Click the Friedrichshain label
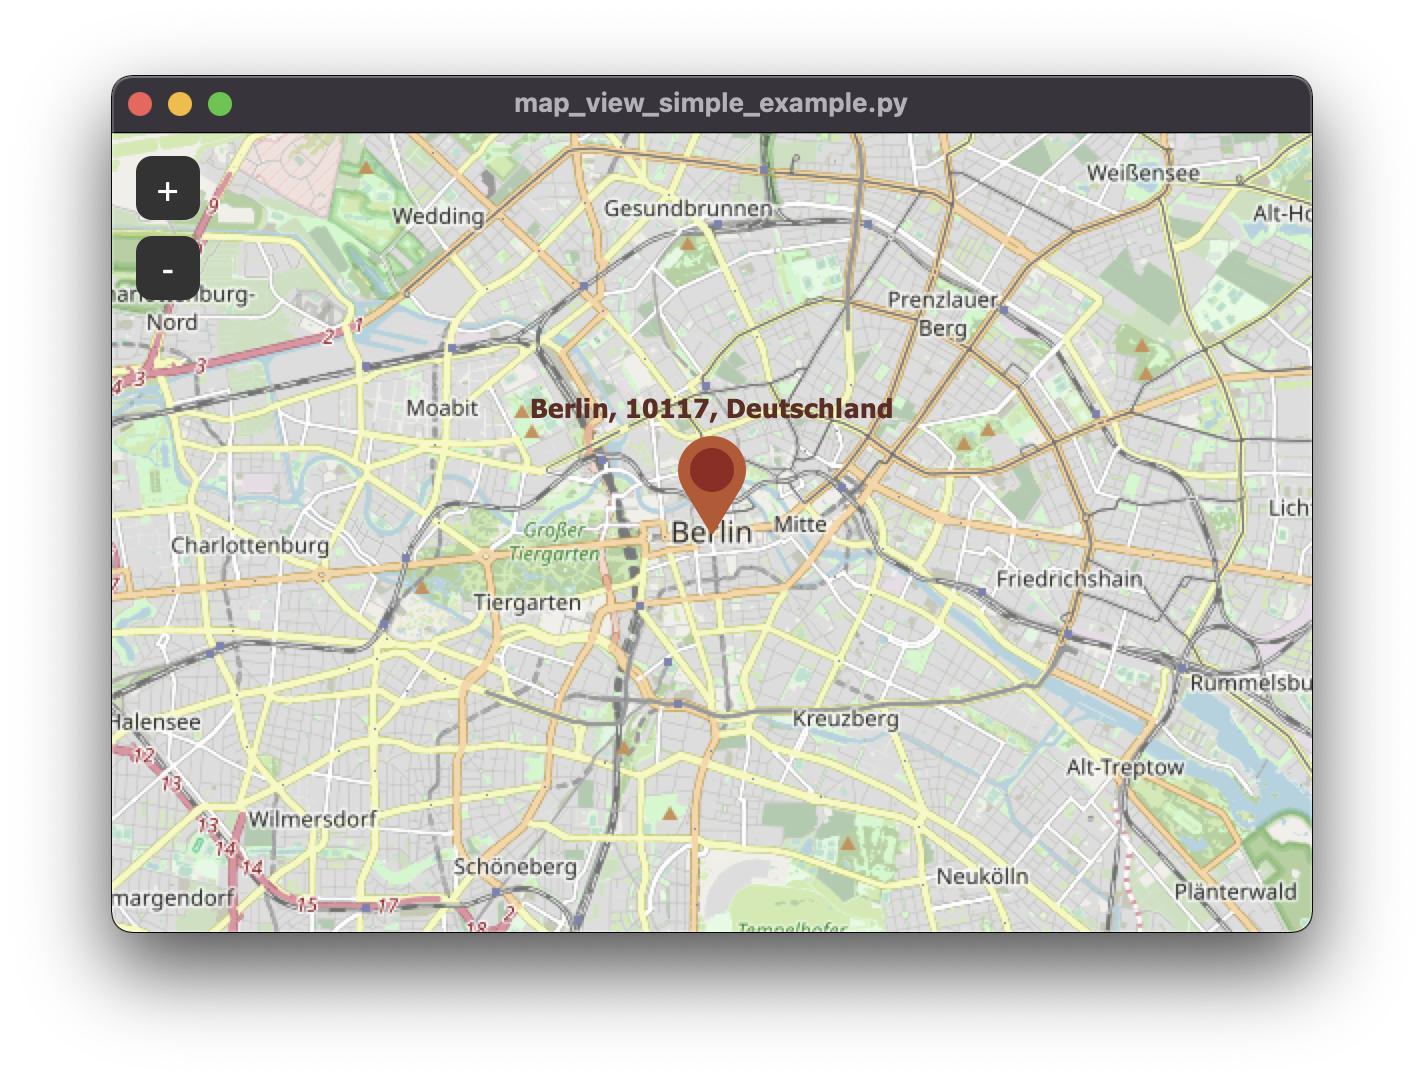The height and width of the screenshot is (1080, 1424). coord(1069,579)
